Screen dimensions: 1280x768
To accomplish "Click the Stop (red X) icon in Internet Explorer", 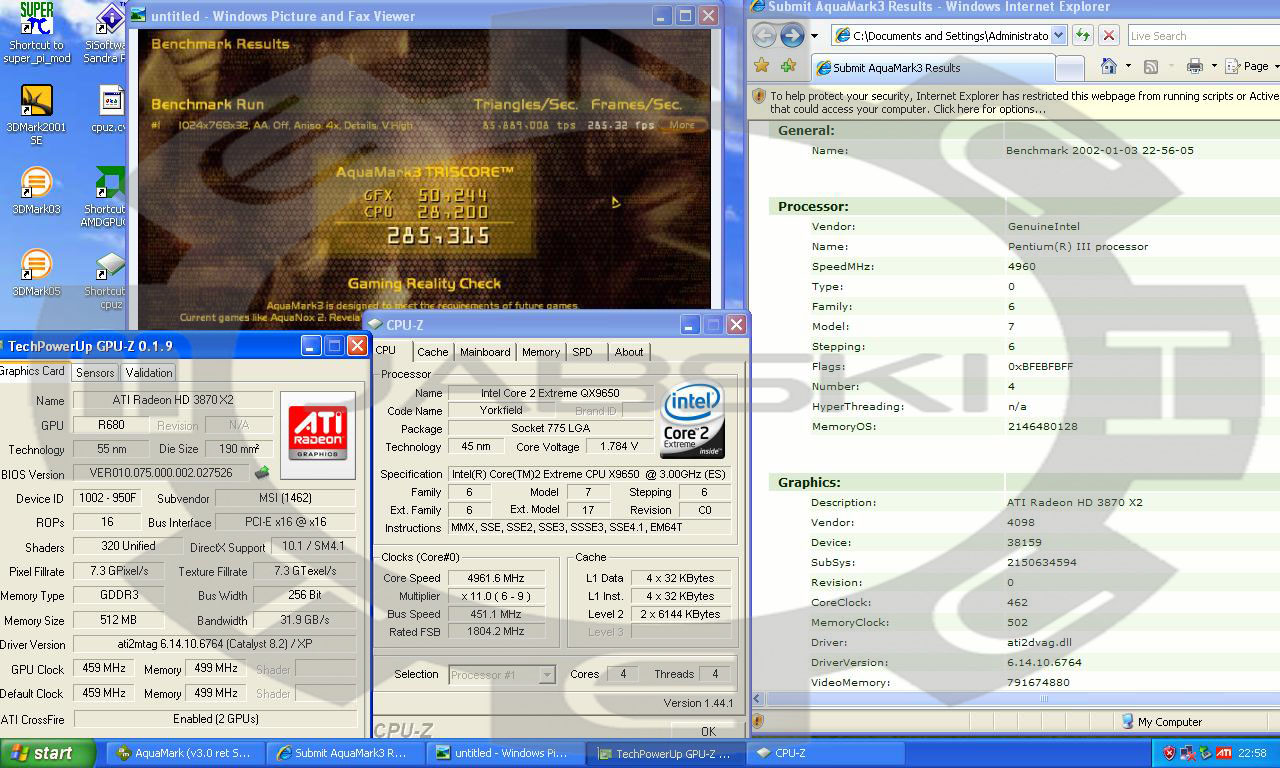I will coord(1108,35).
